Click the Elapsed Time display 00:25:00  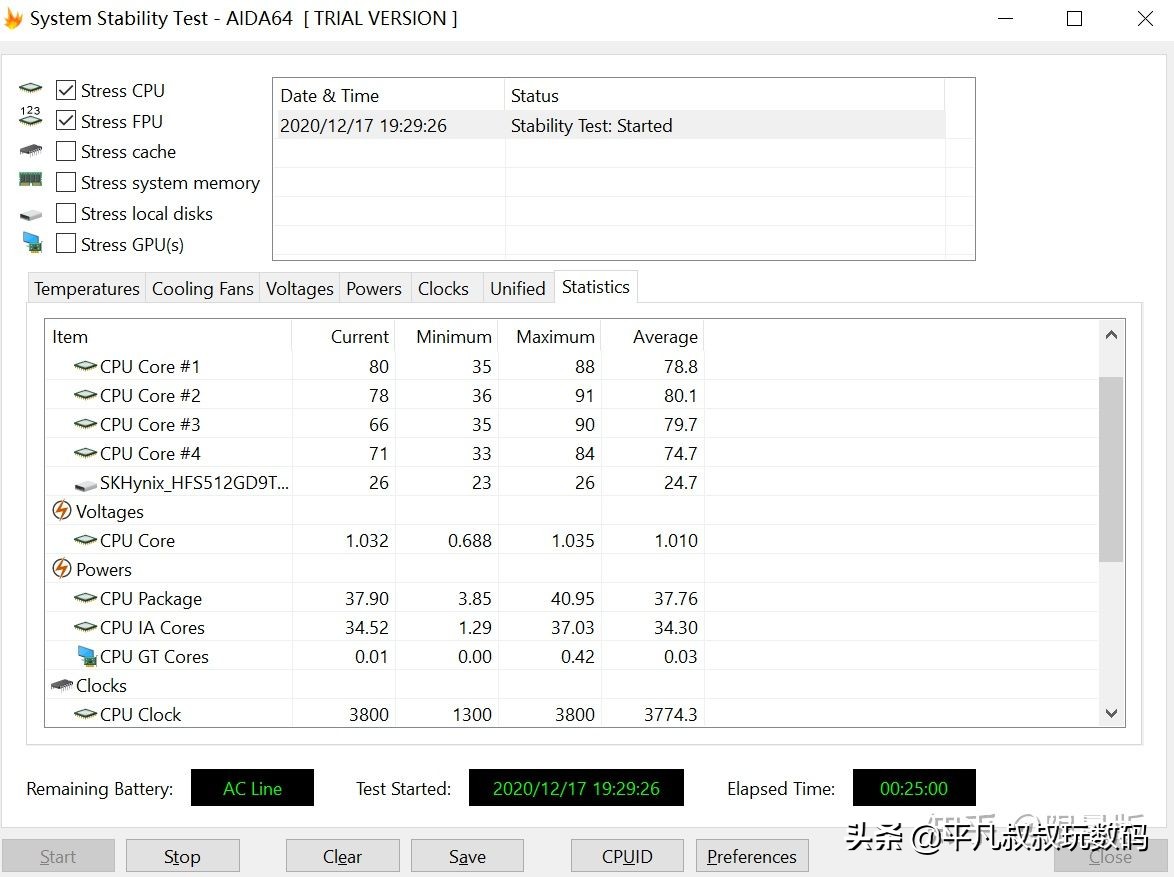click(x=914, y=788)
